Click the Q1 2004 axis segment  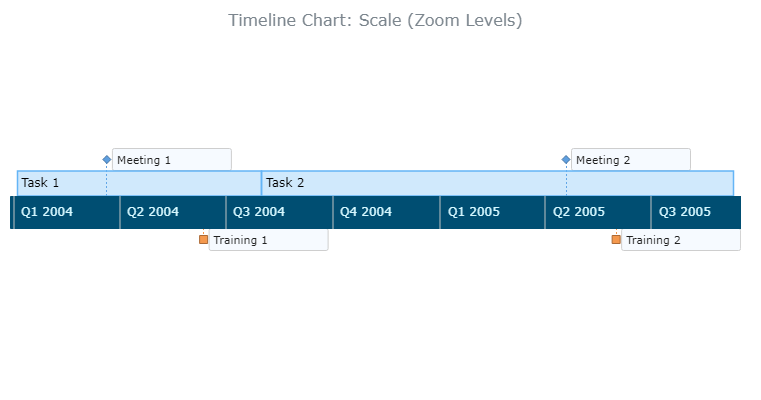(x=67, y=212)
